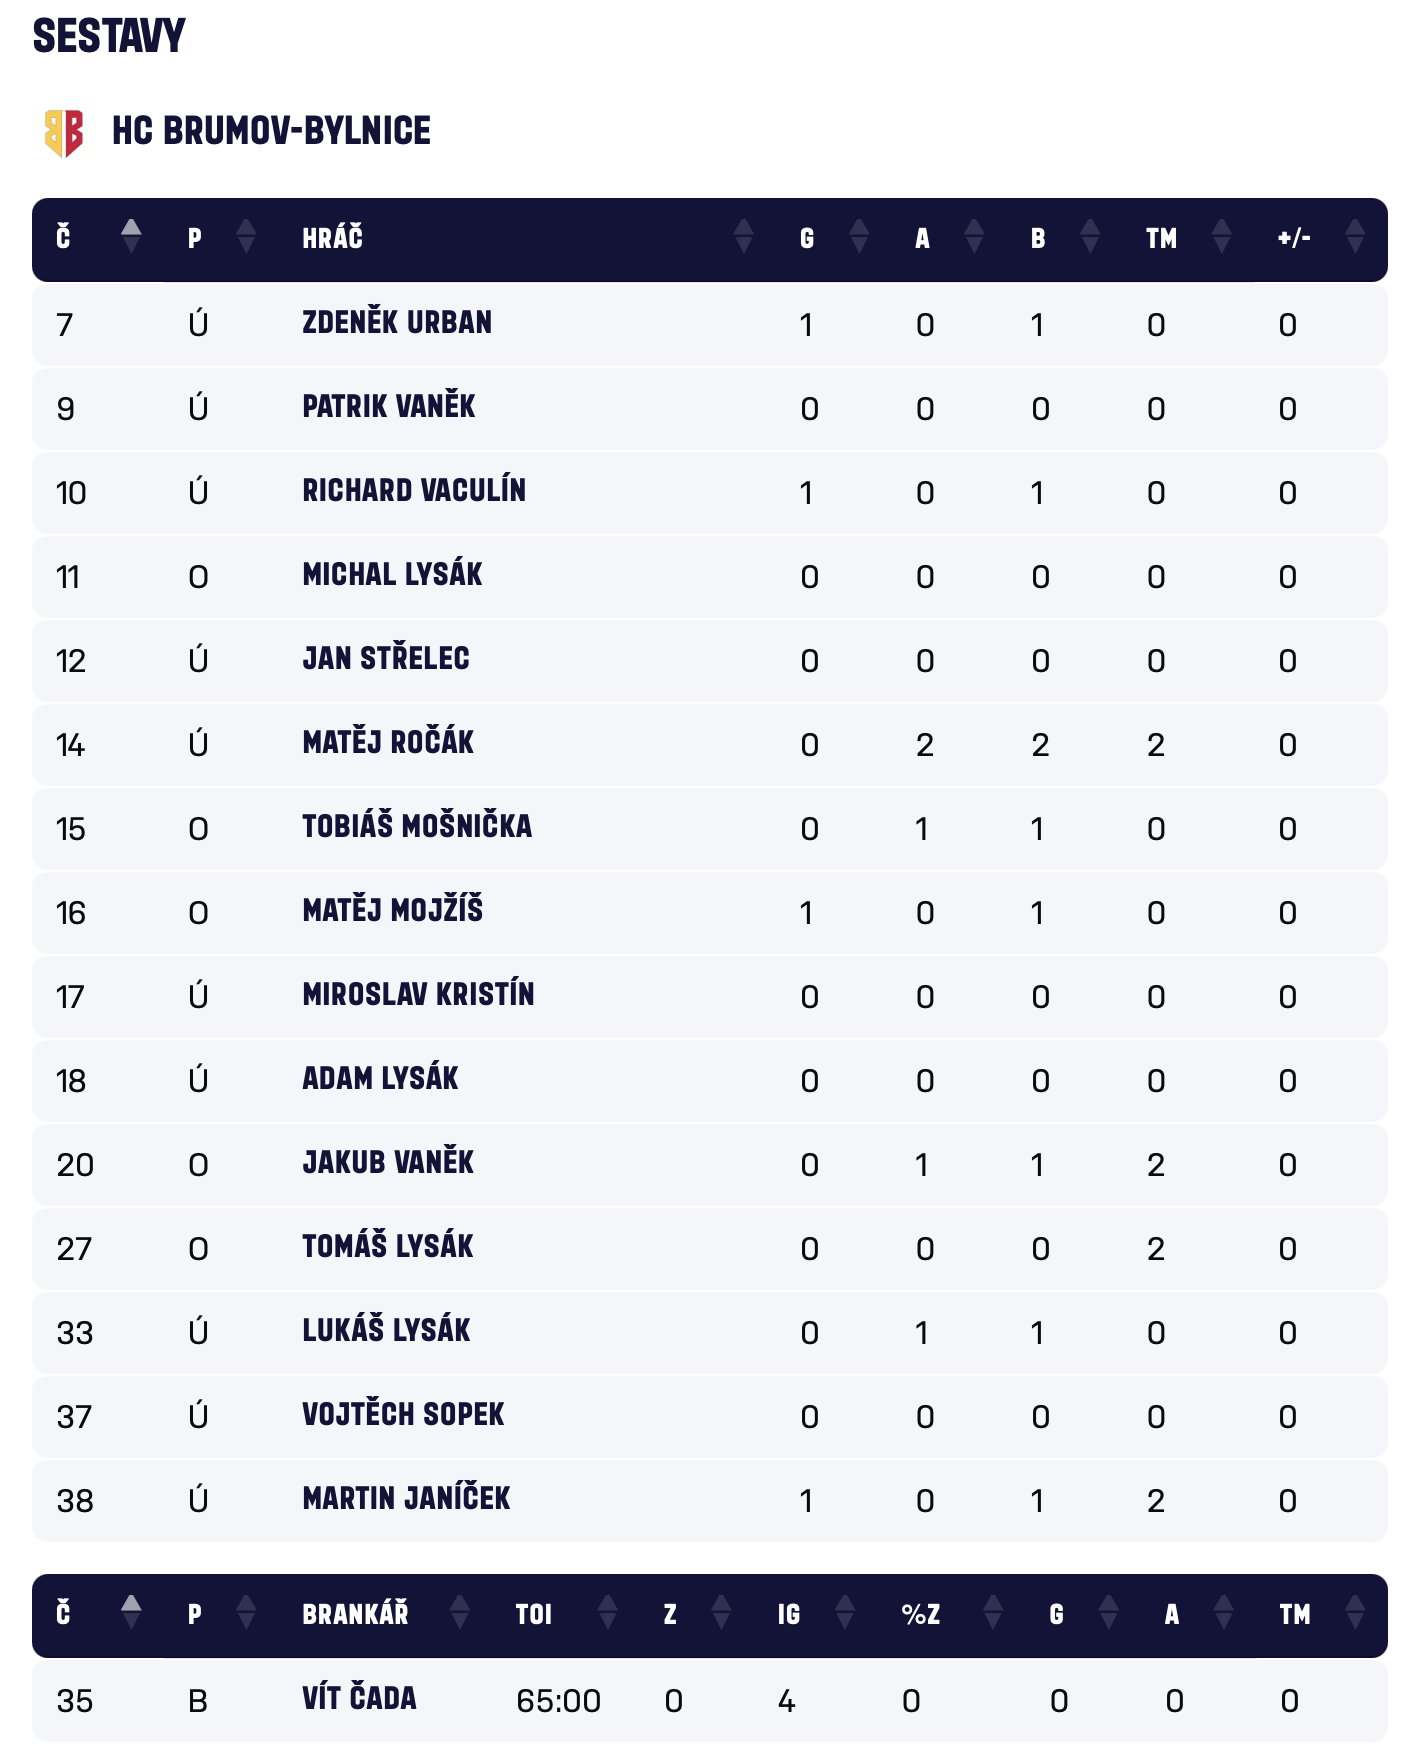Open Matěj Ročák's player profile
The image size is (1418, 1754).
[388, 743]
